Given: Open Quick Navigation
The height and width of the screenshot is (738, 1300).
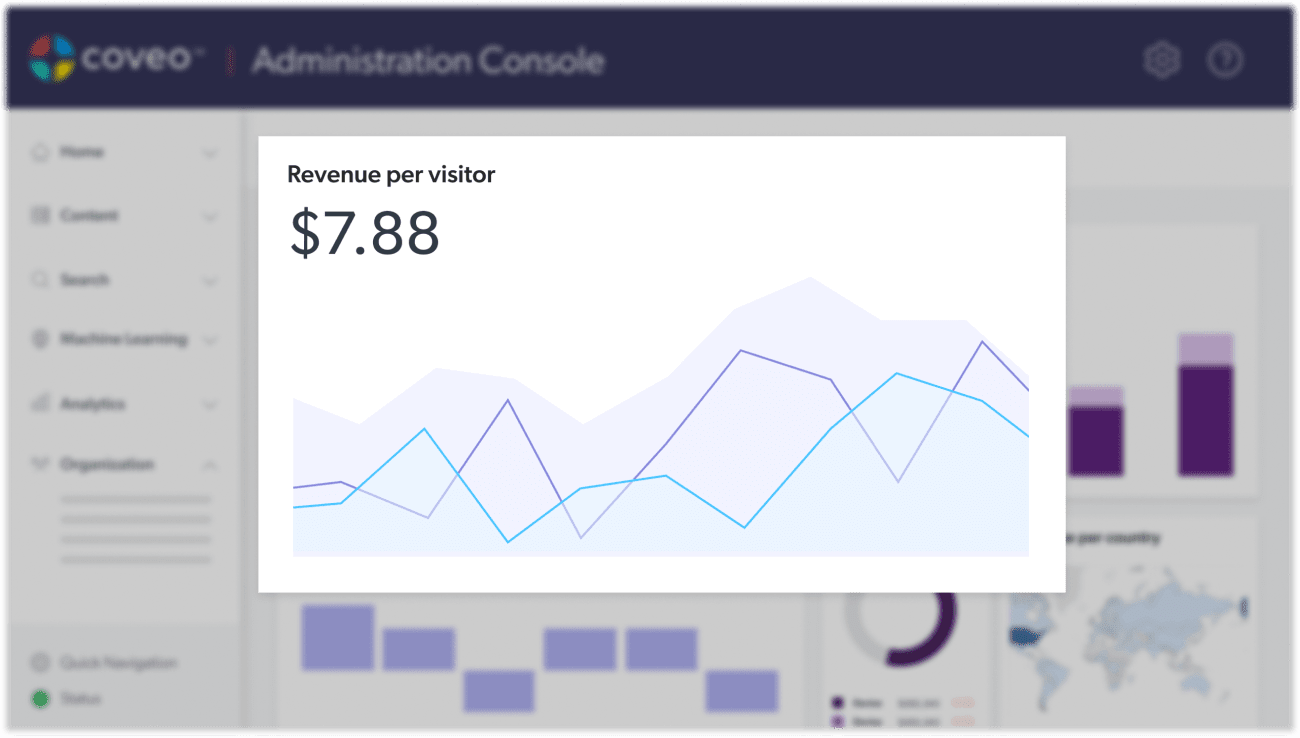Looking at the screenshot, I should [120, 662].
